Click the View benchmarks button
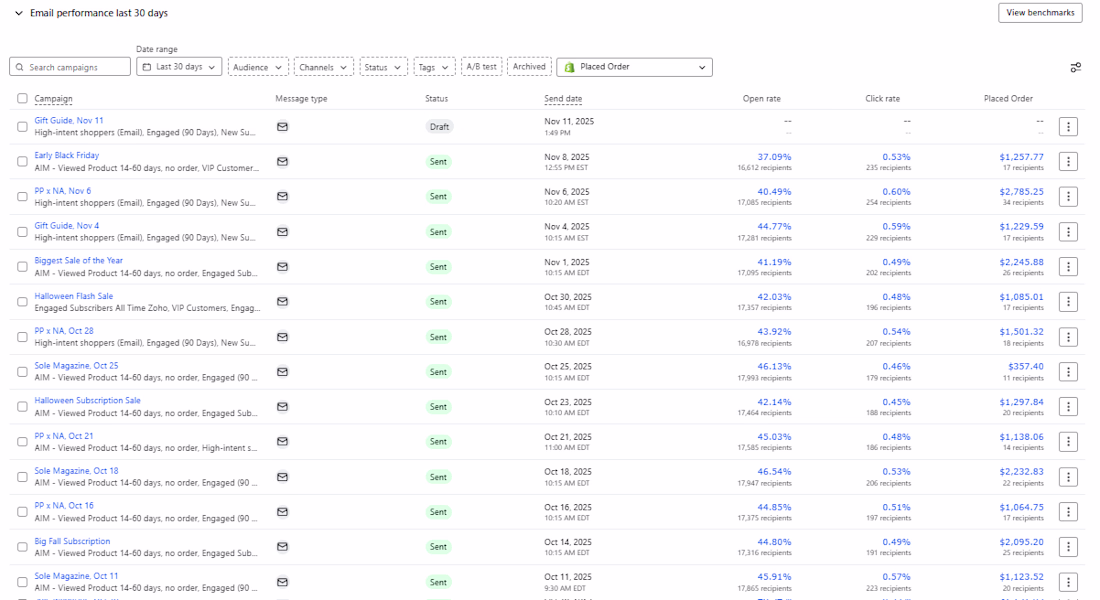This screenshot has width=1100, height=600. [x=1040, y=13]
